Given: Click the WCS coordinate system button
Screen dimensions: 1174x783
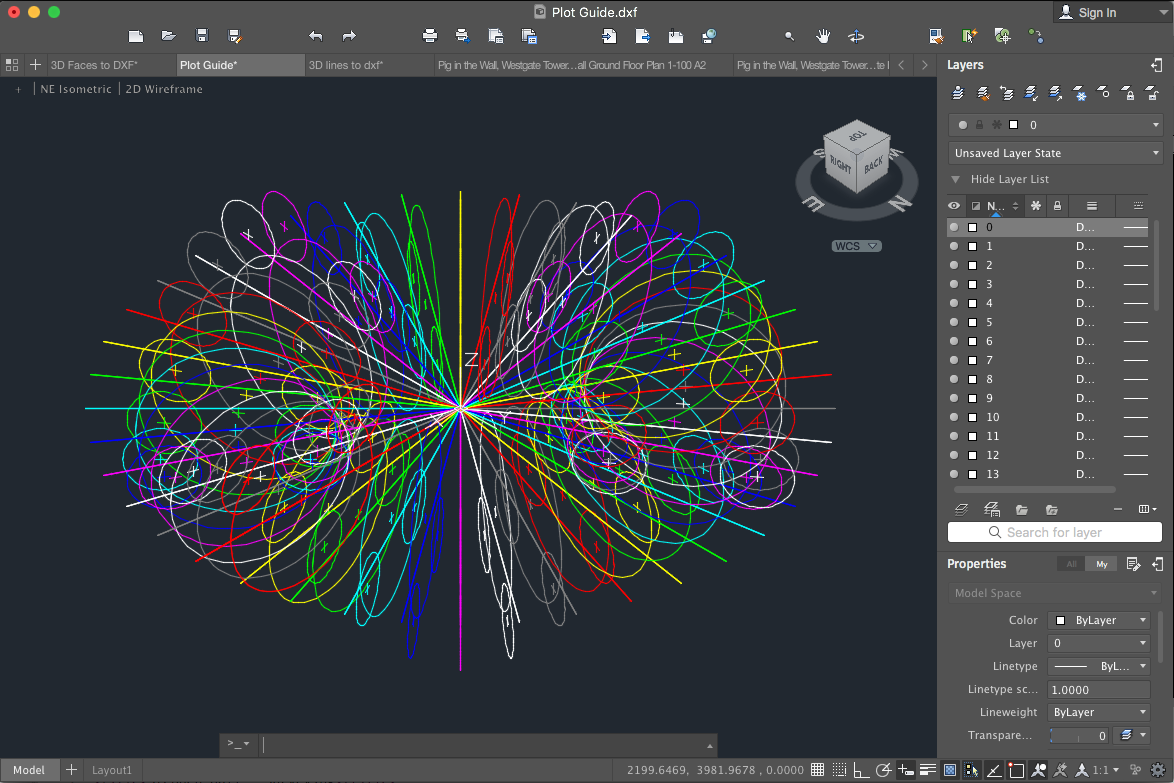Looking at the screenshot, I should point(855,246).
